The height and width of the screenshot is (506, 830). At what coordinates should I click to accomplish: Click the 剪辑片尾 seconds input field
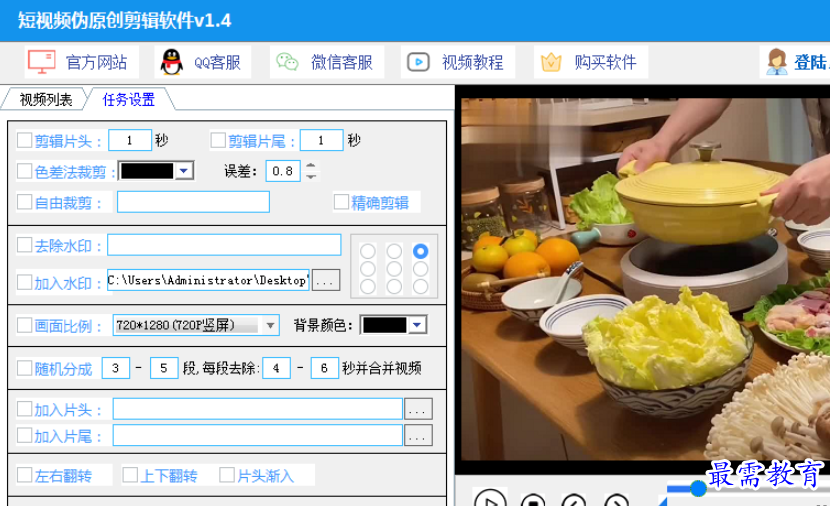321,141
